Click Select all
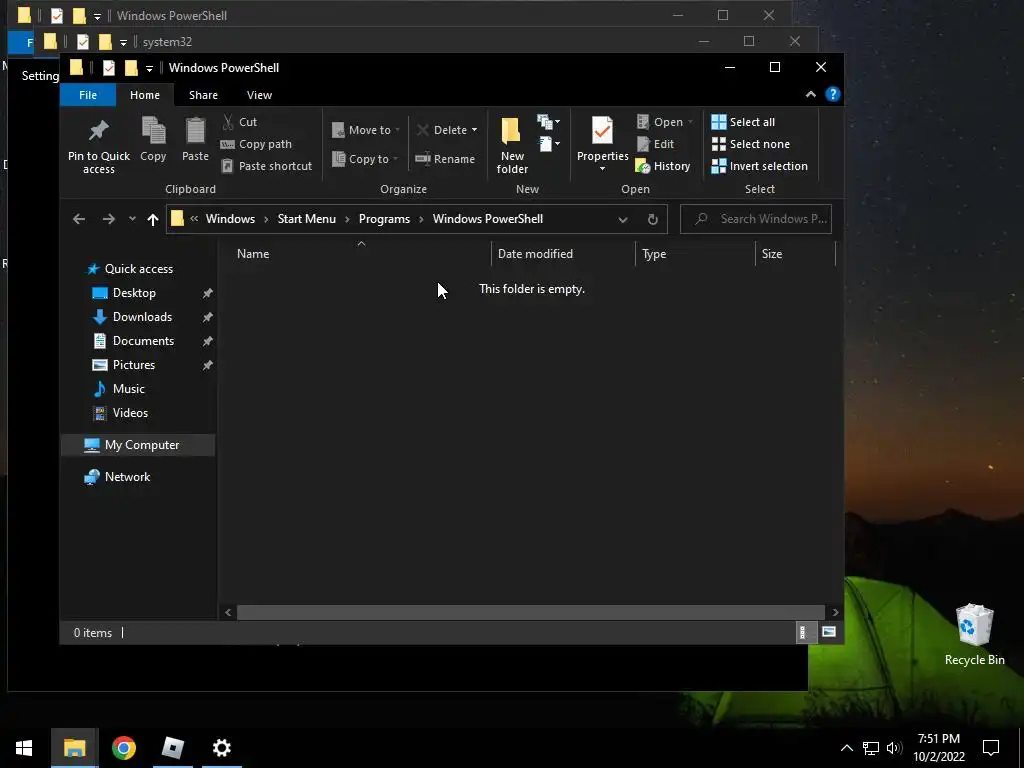This screenshot has height=768, width=1024. [x=743, y=122]
